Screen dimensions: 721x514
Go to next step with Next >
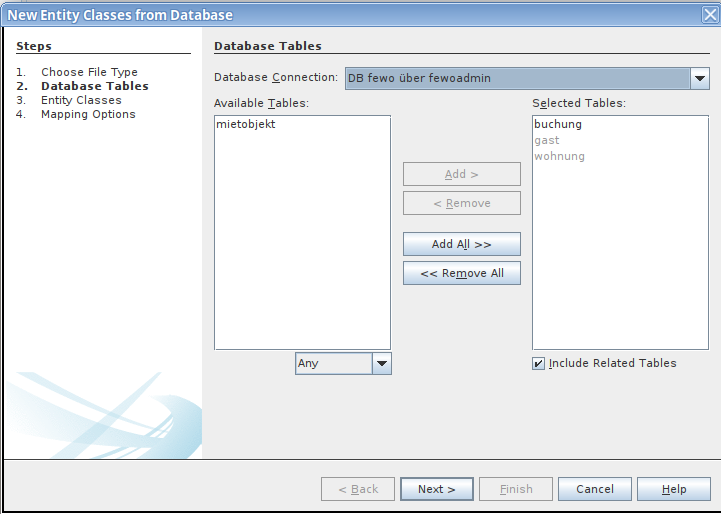coord(436,489)
